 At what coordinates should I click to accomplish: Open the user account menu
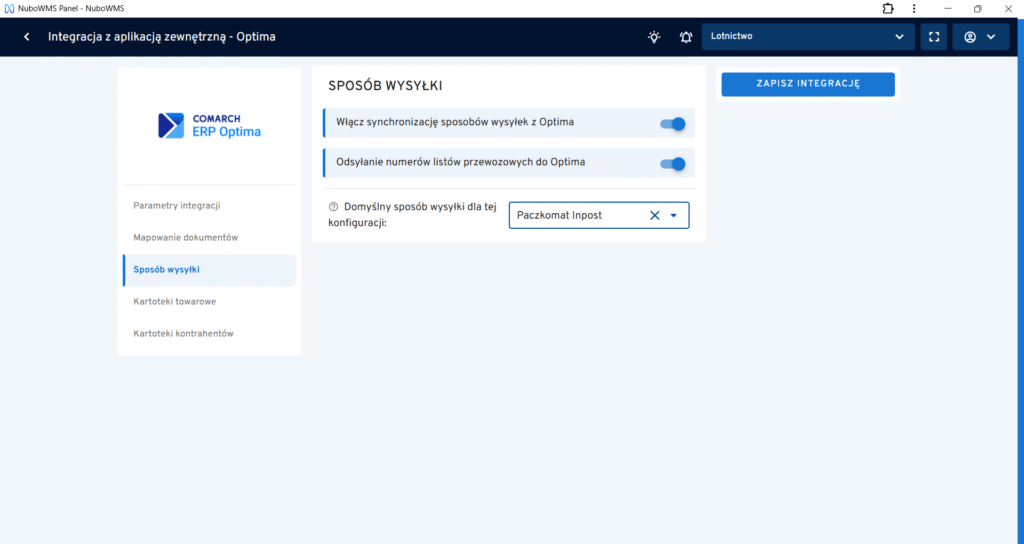coord(980,37)
